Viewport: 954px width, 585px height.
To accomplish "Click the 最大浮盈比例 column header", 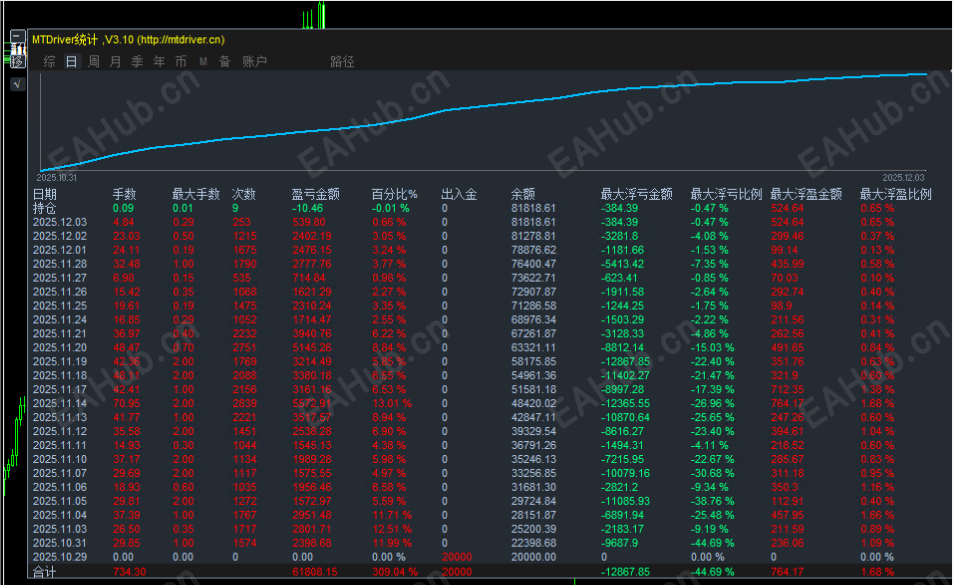I will coord(896,194).
